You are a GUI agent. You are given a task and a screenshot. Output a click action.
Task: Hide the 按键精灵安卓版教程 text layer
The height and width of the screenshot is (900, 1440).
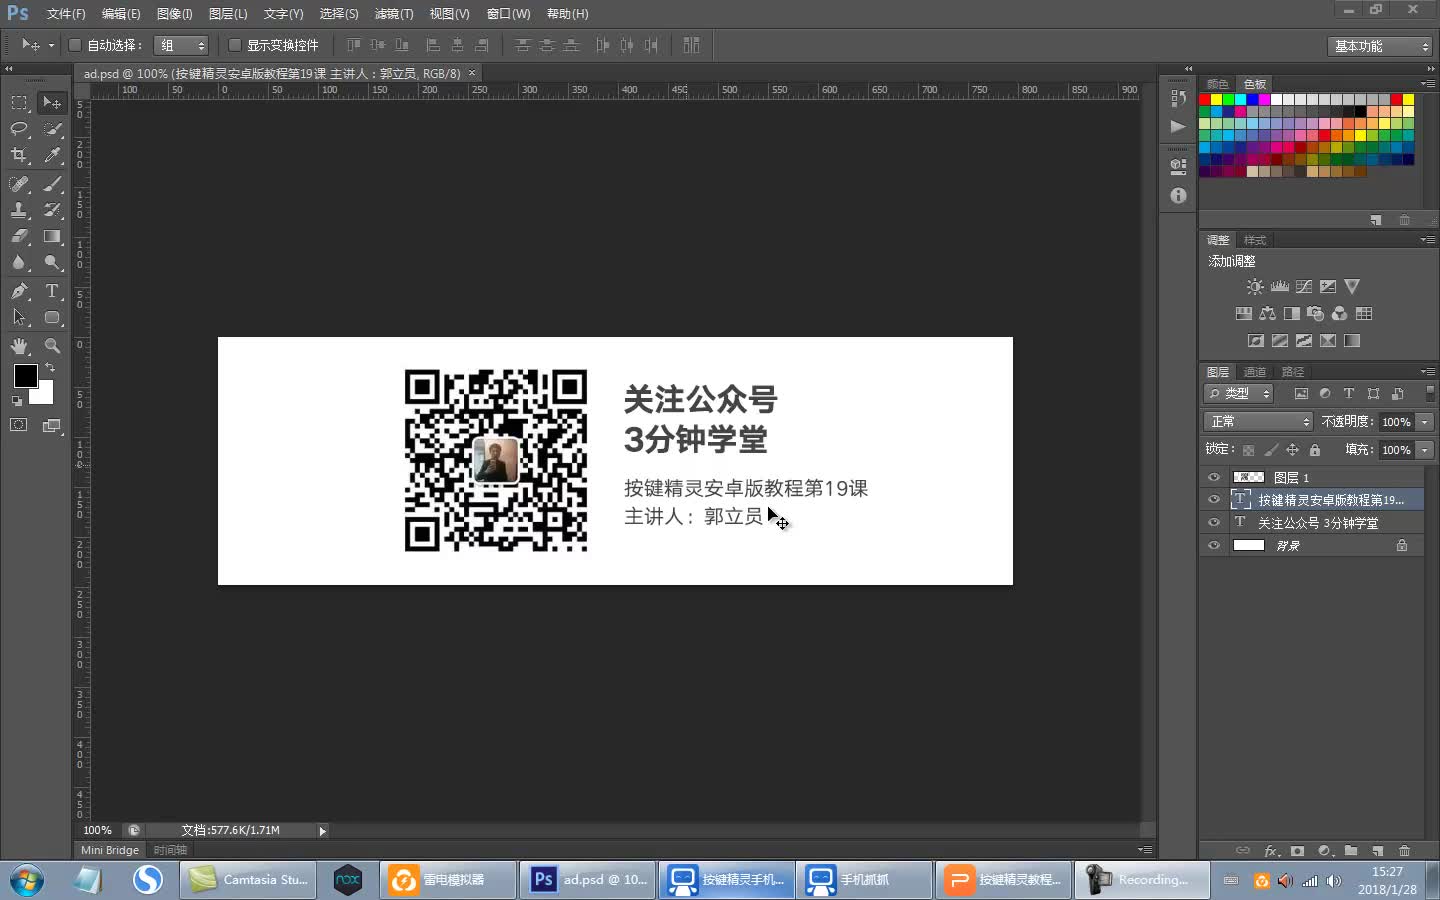1214,499
